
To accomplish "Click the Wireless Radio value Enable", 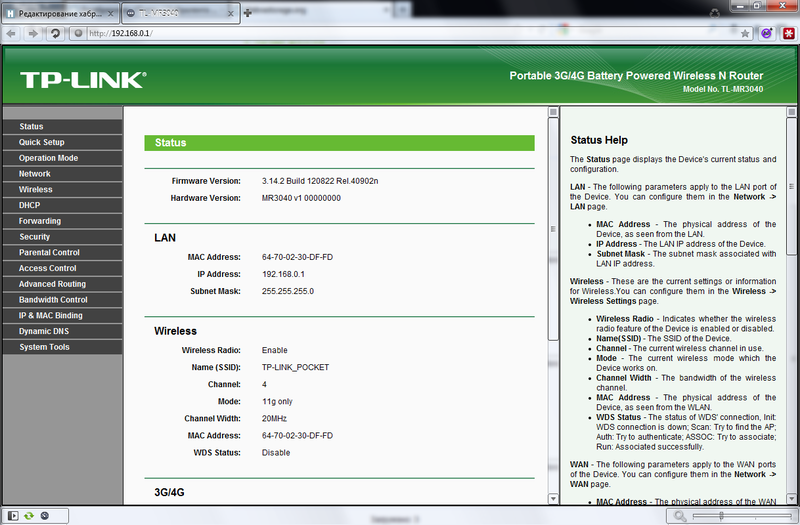I will pyautogui.click(x=274, y=351).
